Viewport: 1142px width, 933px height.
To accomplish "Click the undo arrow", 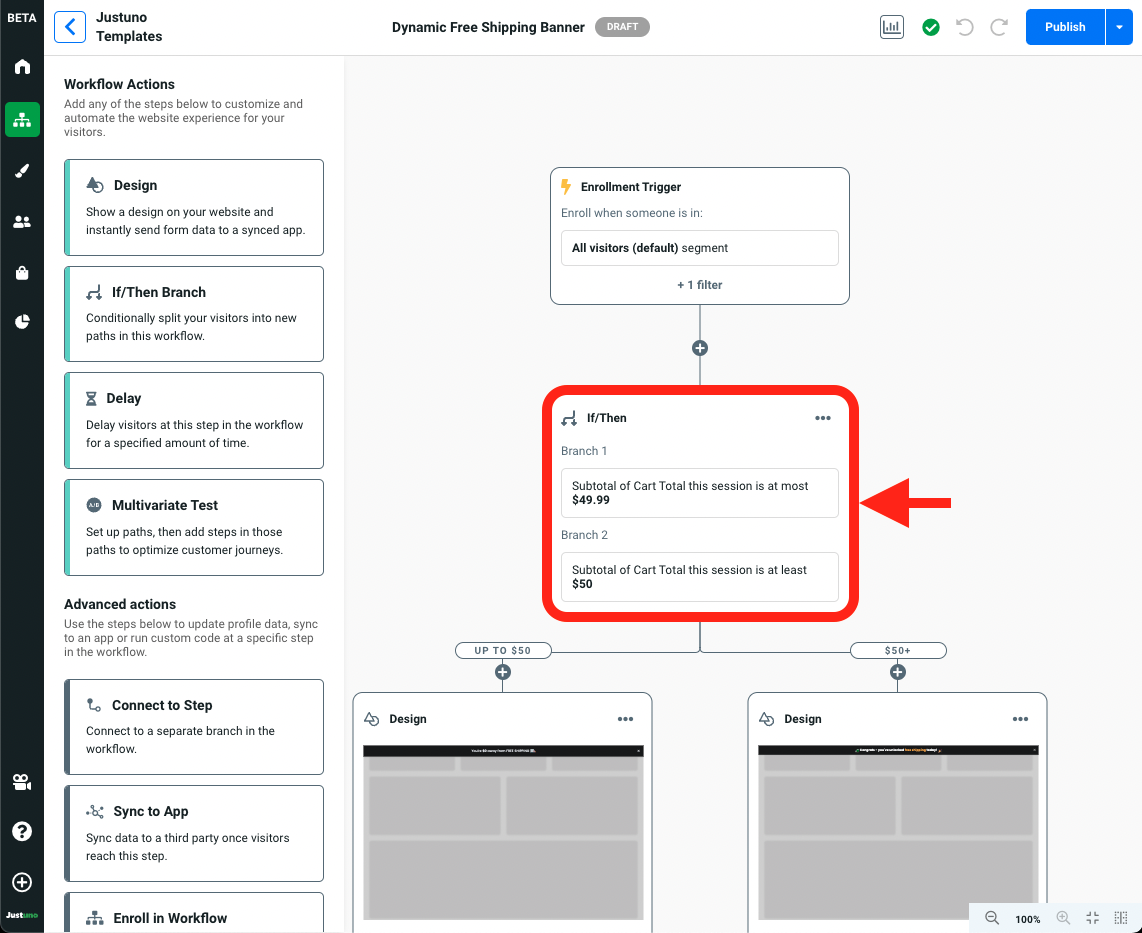I will click(965, 27).
